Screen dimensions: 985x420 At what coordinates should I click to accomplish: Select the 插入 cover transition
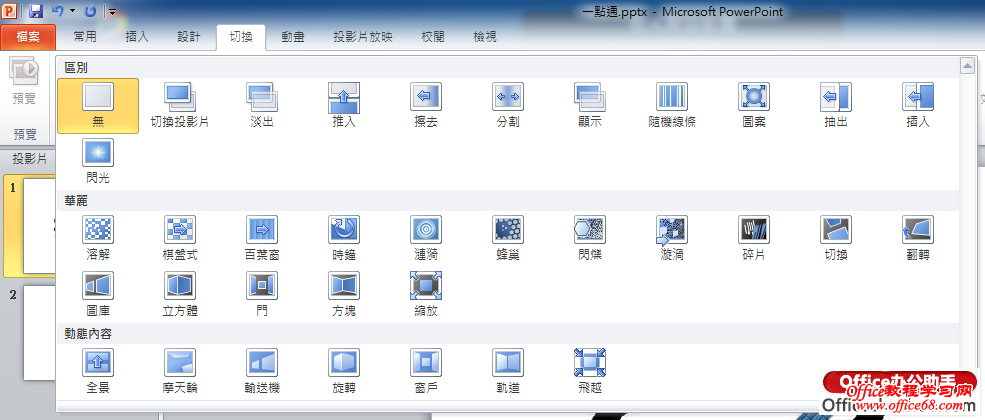click(x=918, y=106)
